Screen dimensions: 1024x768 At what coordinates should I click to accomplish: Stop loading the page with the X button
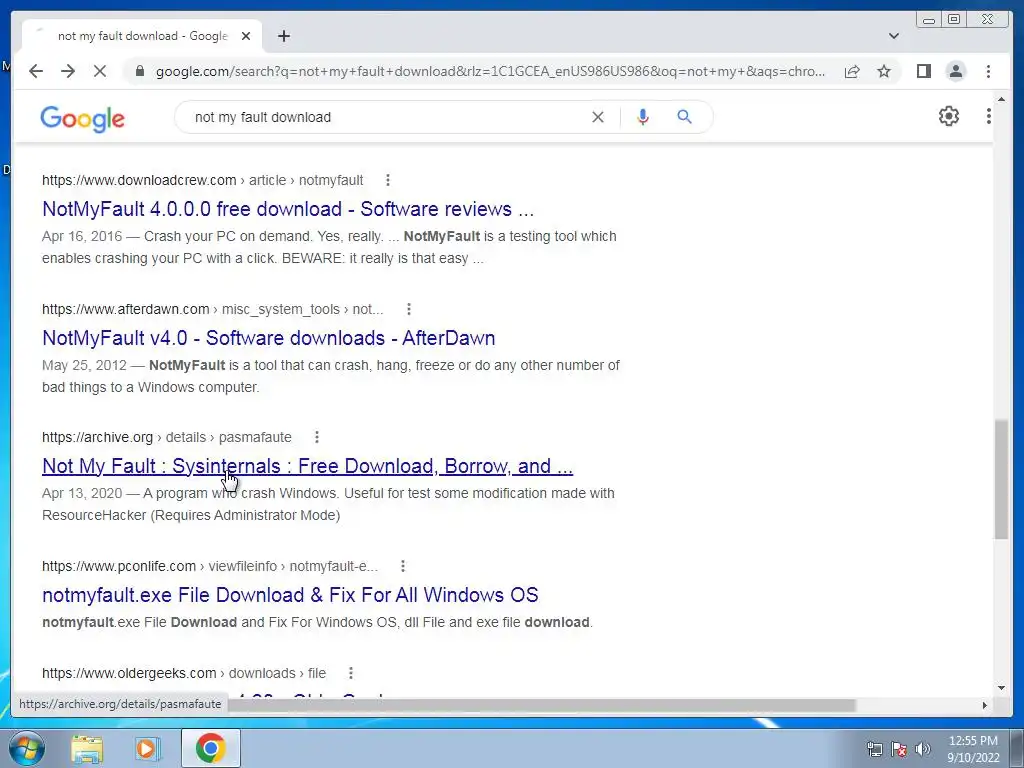100,71
